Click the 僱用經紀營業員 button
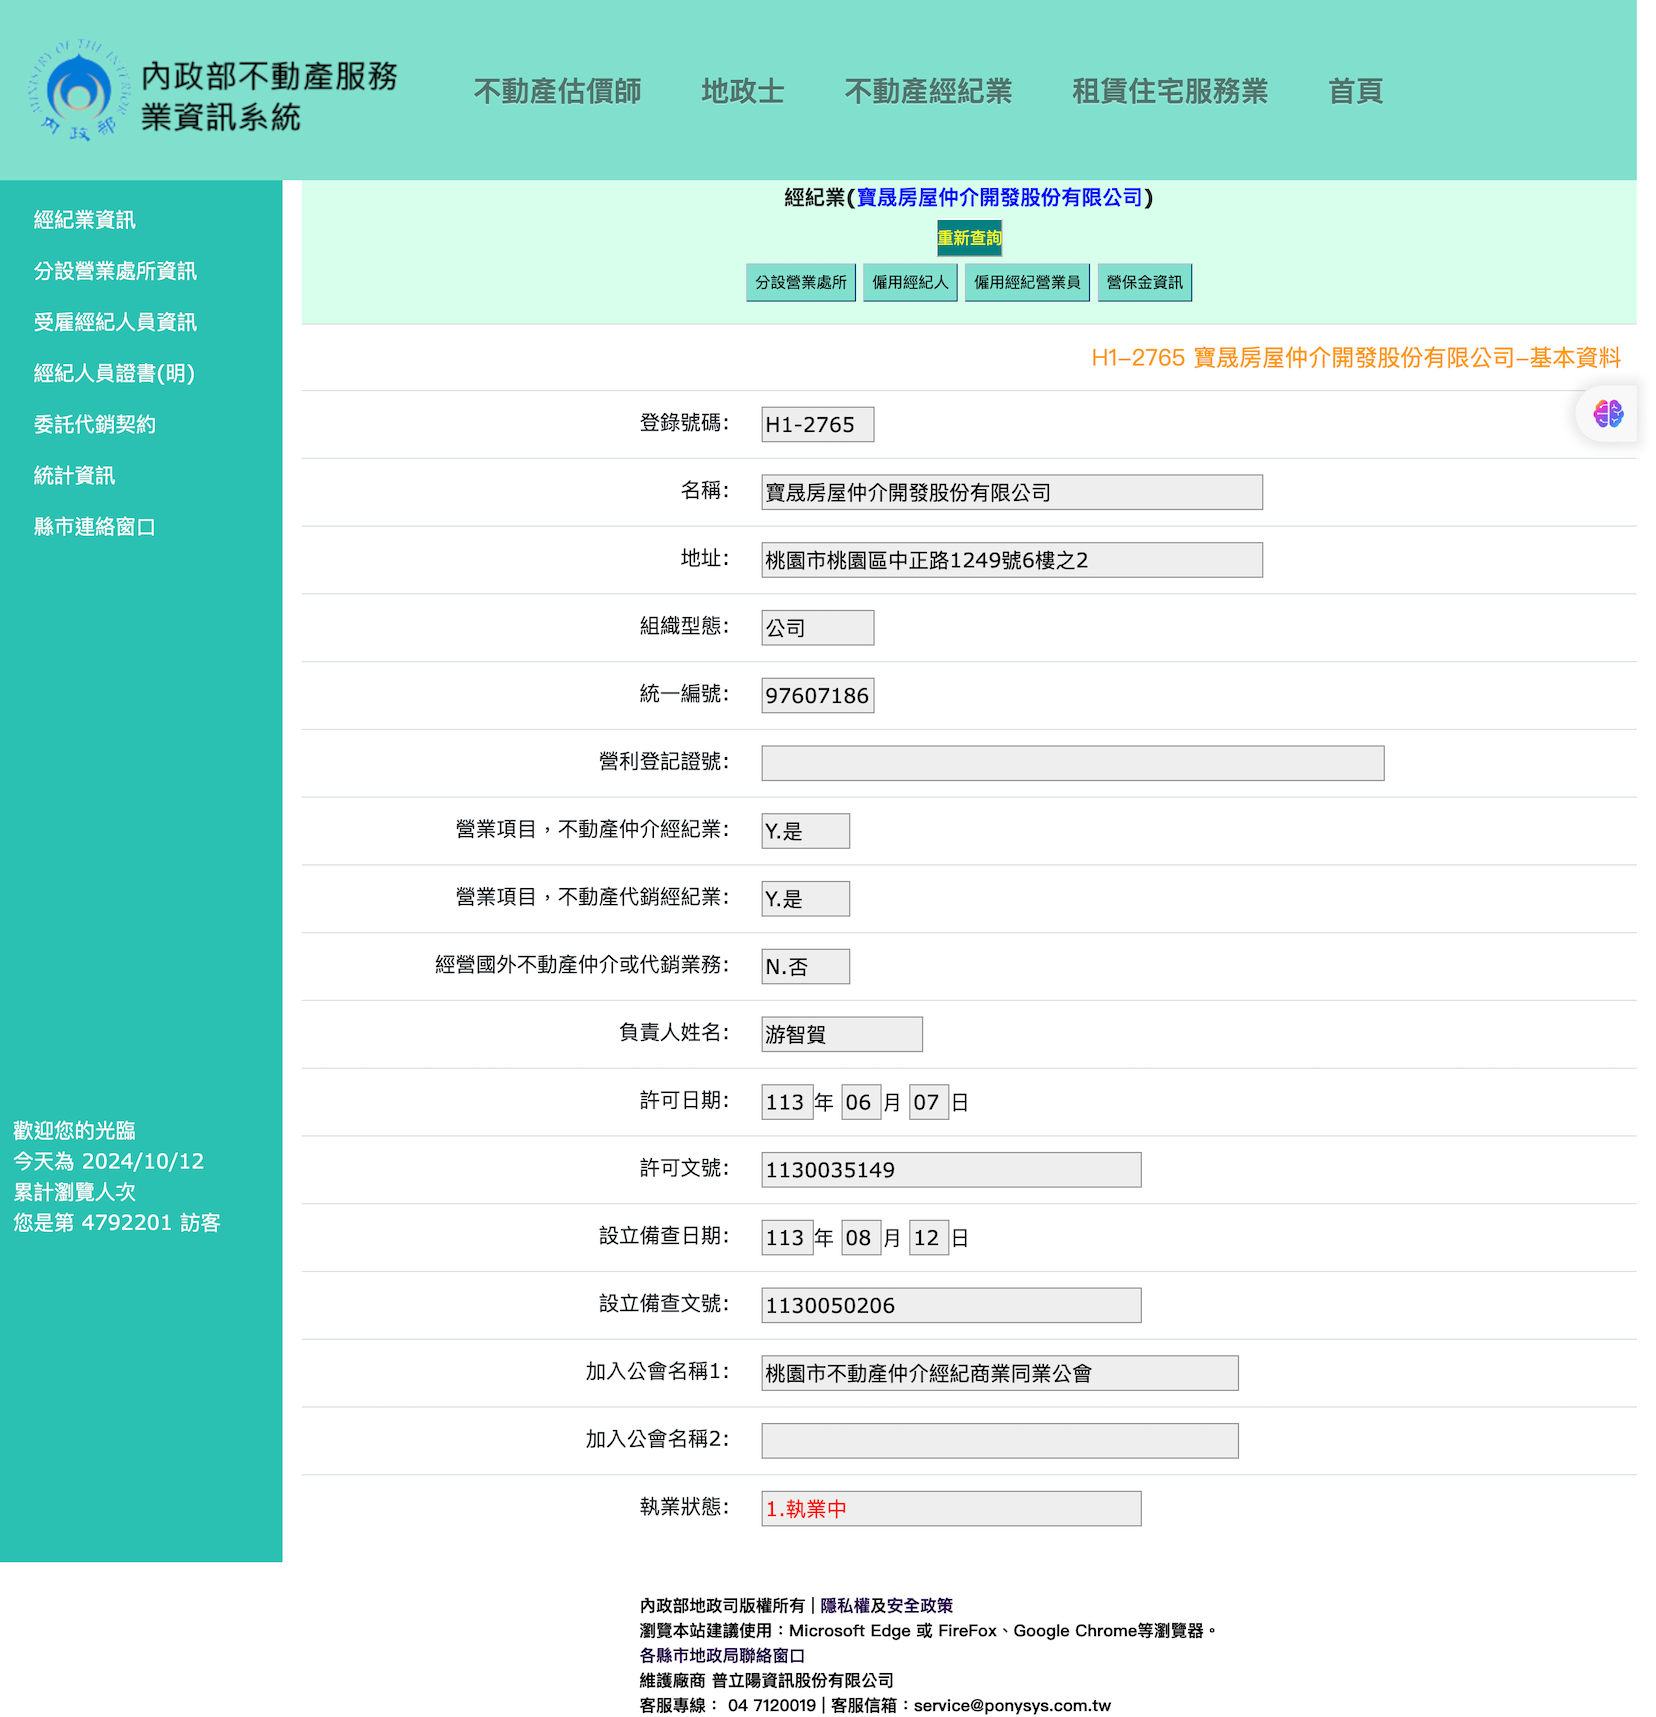This screenshot has height=1717, width=1656. [x=1027, y=282]
